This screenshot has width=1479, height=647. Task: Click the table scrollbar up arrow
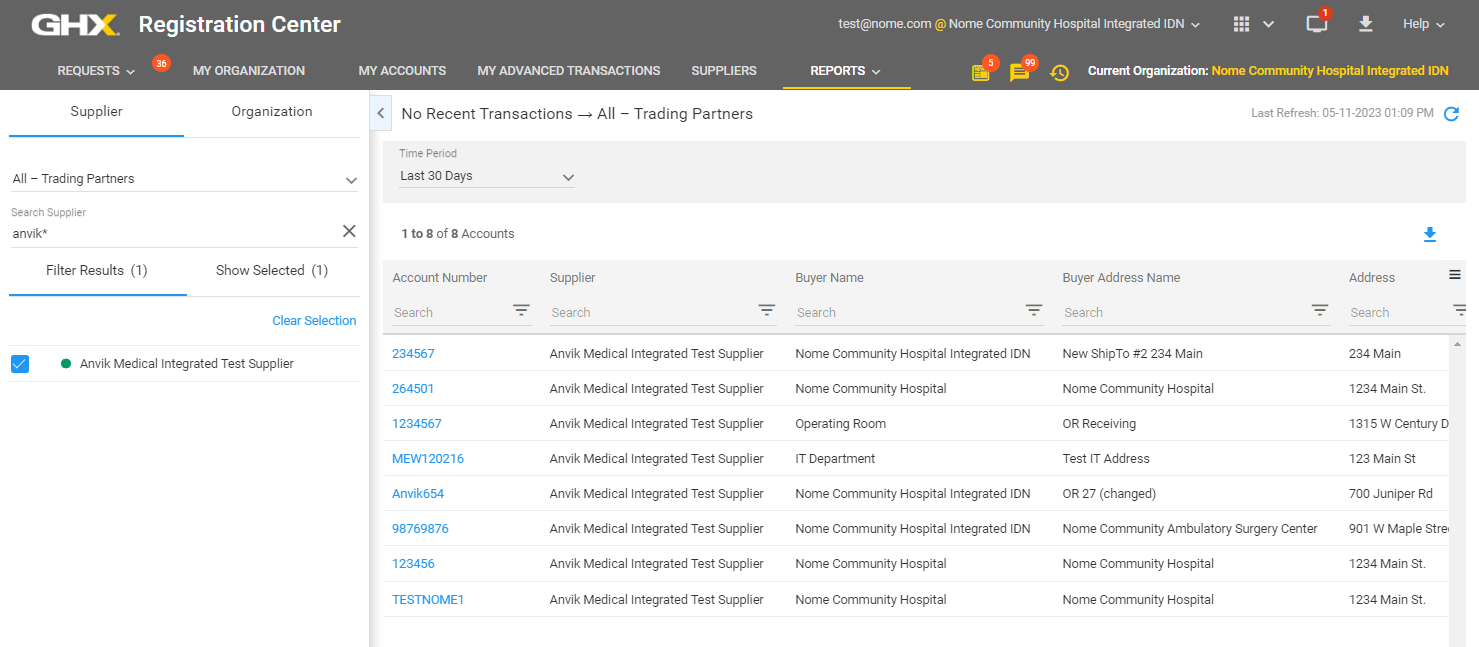coord(1457,344)
